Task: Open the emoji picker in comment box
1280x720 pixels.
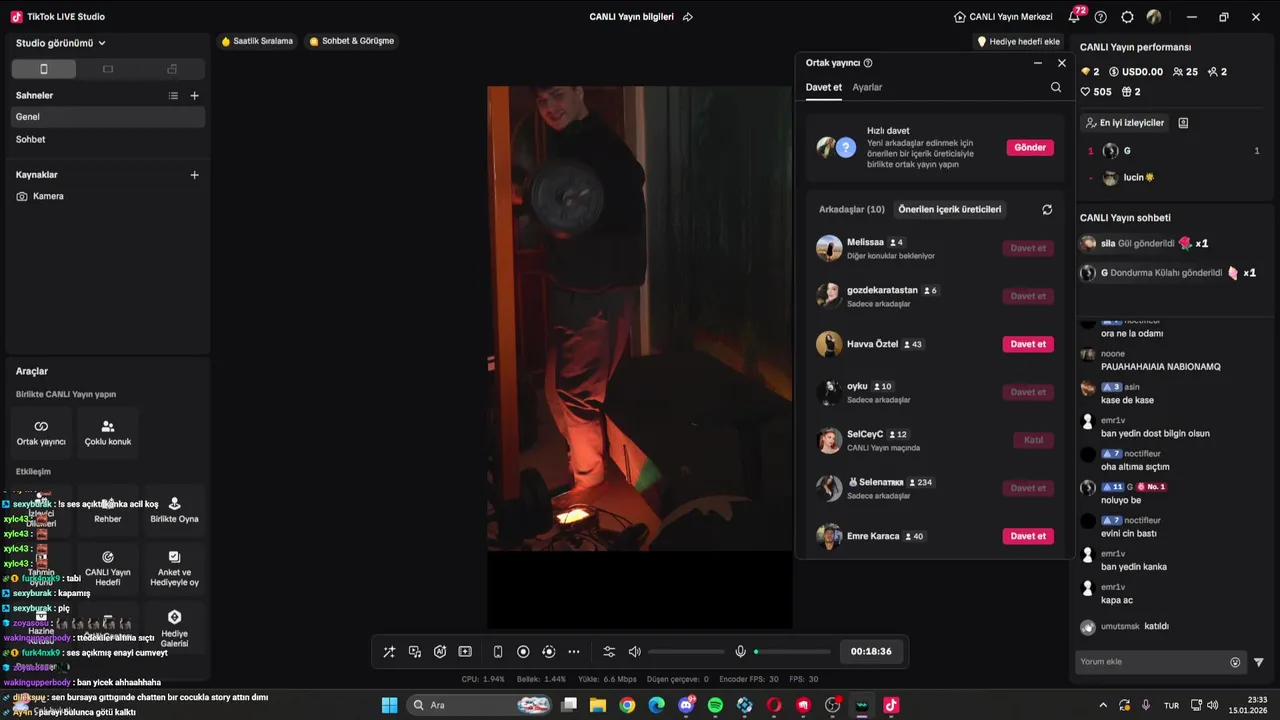Action: [x=1235, y=662]
